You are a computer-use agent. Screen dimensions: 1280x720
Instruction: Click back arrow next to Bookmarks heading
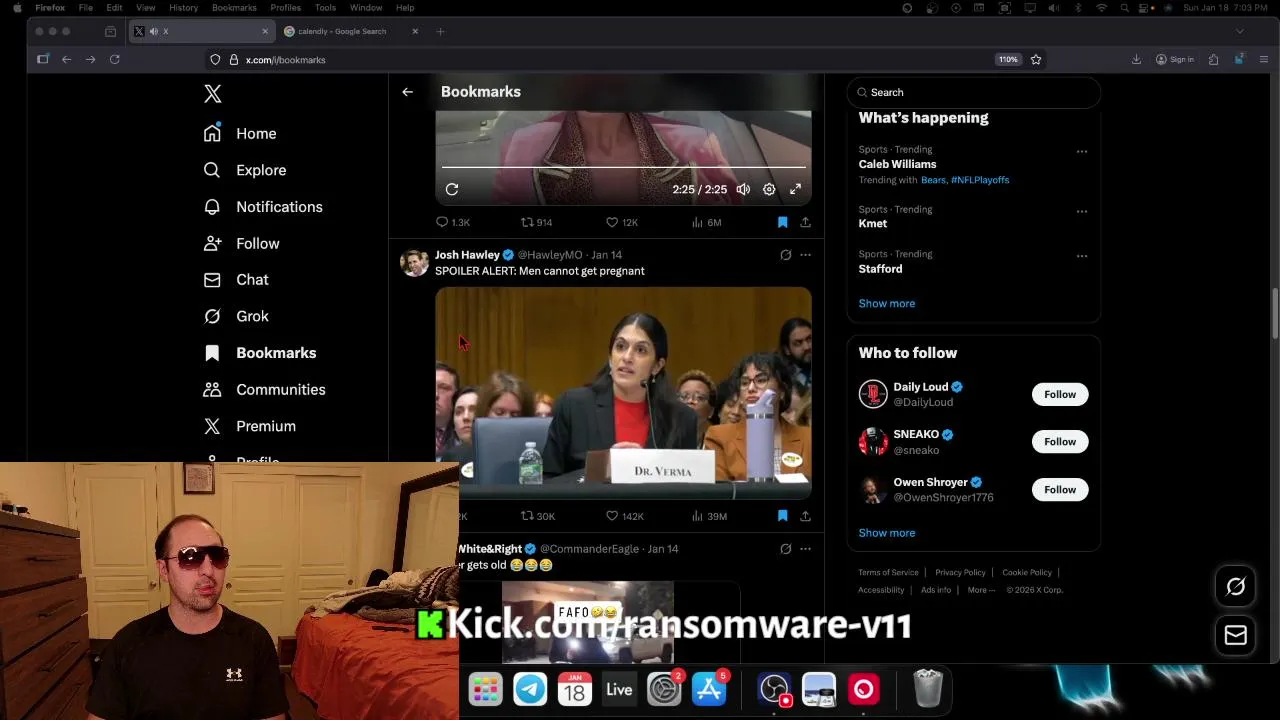pyautogui.click(x=407, y=92)
